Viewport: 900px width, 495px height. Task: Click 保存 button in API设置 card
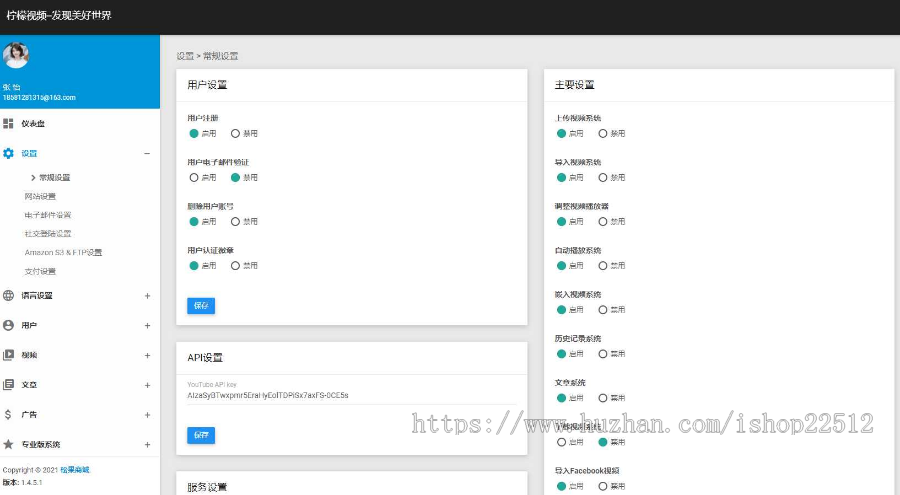click(x=201, y=435)
